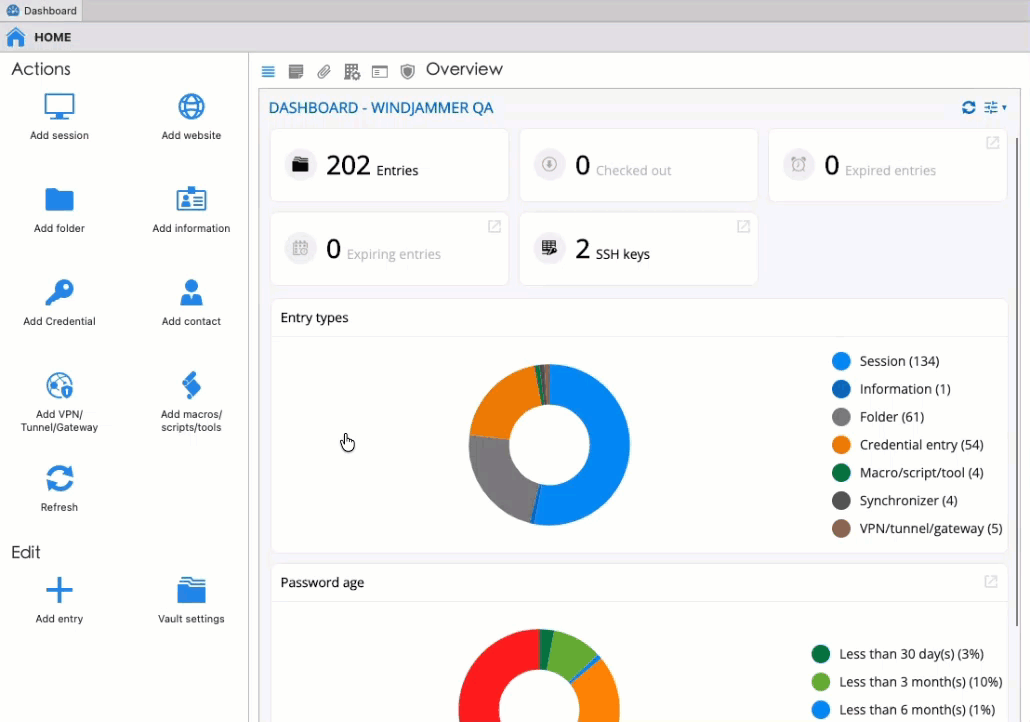Image resolution: width=1030 pixels, height=722 pixels.
Task: Click the shield security icon in toolbar
Action: pyautogui.click(x=407, y=71)
